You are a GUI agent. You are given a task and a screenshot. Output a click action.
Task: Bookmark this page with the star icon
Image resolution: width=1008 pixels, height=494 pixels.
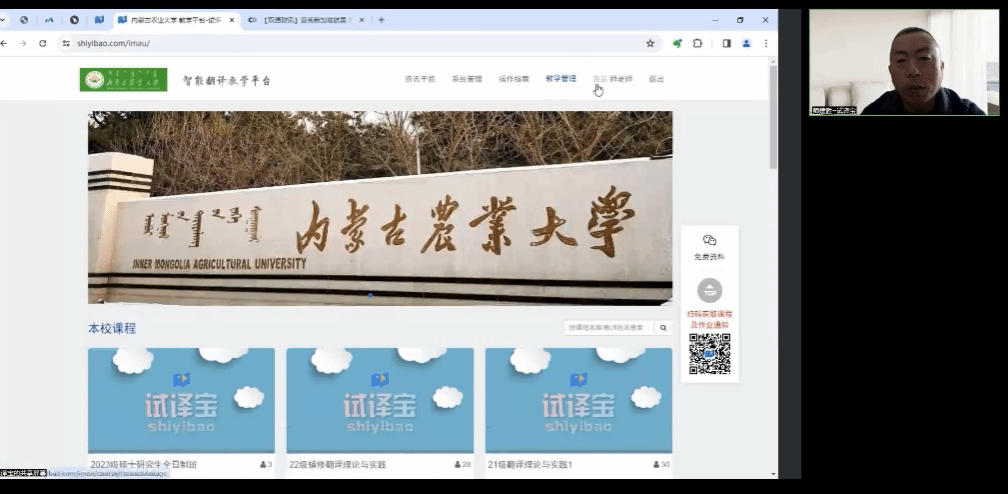(650, 43)
